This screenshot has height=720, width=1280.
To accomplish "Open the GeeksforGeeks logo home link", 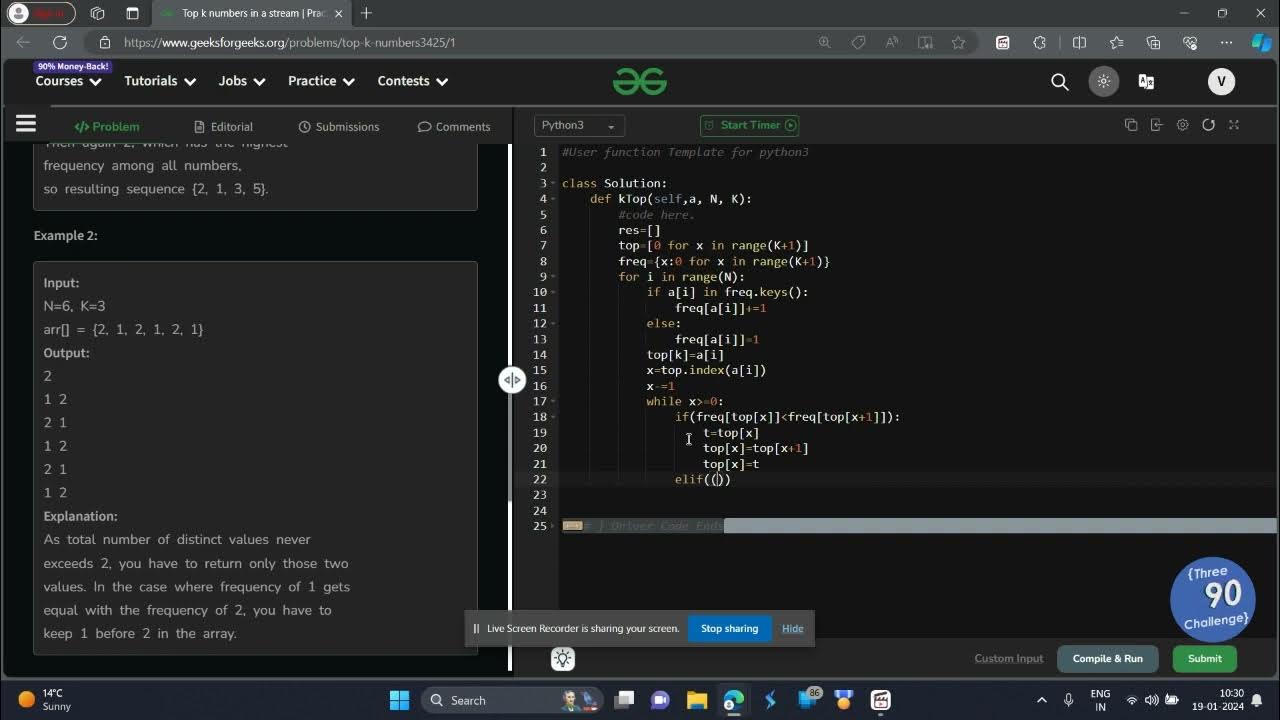I will (640, 82).
